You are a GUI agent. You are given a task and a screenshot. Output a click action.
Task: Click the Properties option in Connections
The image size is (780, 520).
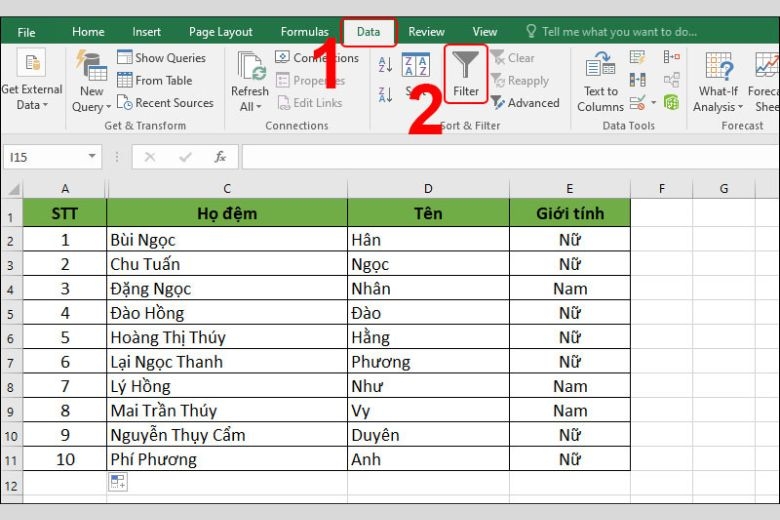pyautogui.click(x=310, y=80)
